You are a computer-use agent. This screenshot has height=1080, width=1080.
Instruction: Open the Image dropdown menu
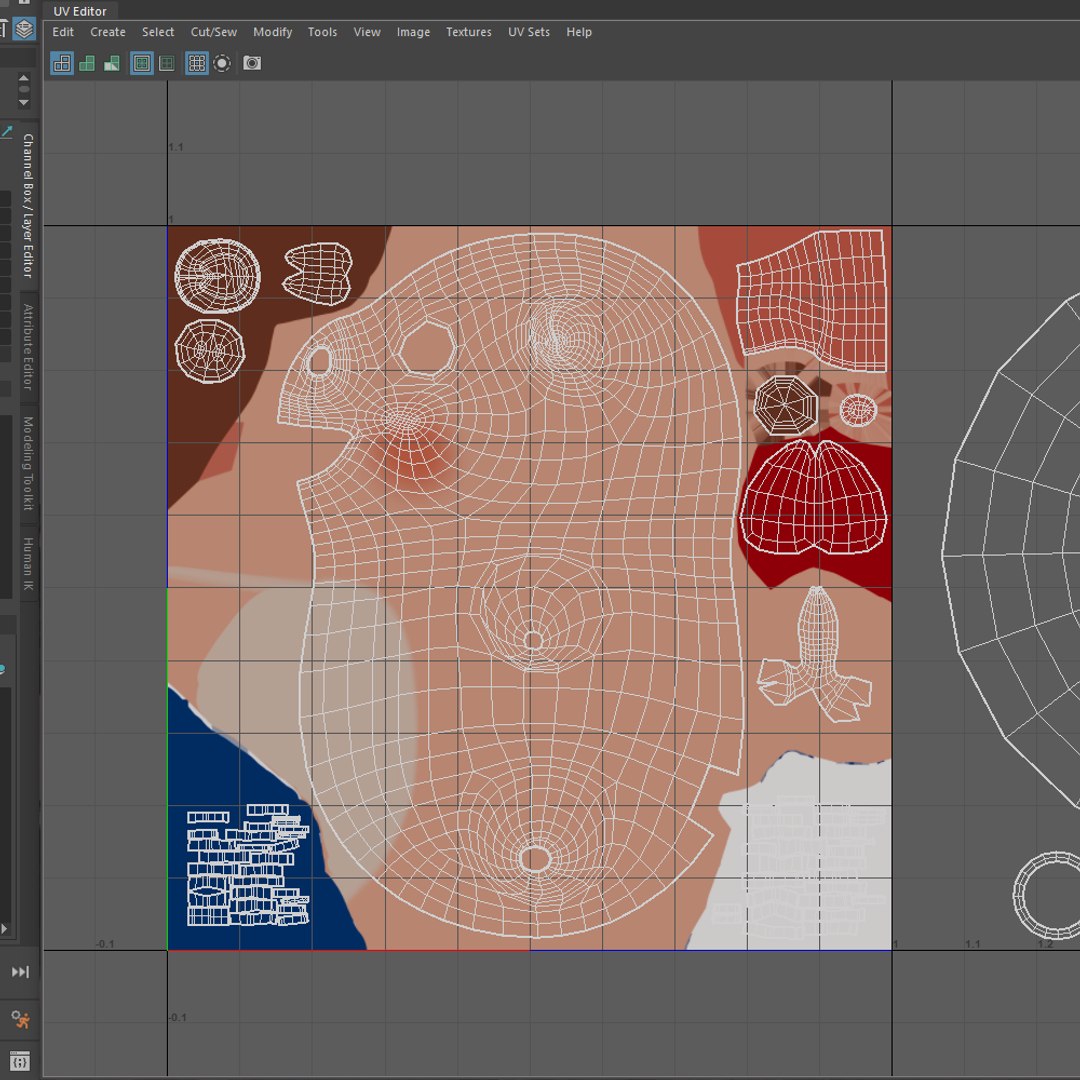pyautogui.click(x=413, y=32)
